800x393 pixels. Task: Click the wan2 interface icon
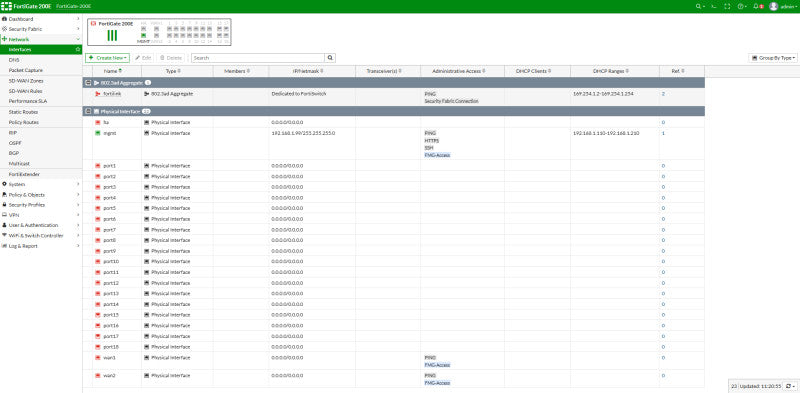click(x=97, y=376)
